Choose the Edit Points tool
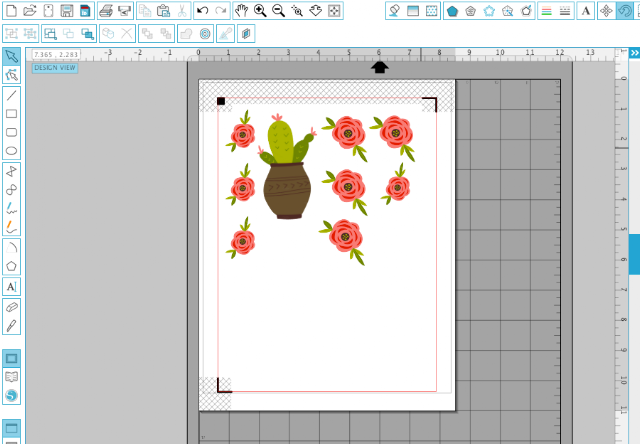This screenshot has height=444, width=640. pyautogui.click(x=11, y=75)
